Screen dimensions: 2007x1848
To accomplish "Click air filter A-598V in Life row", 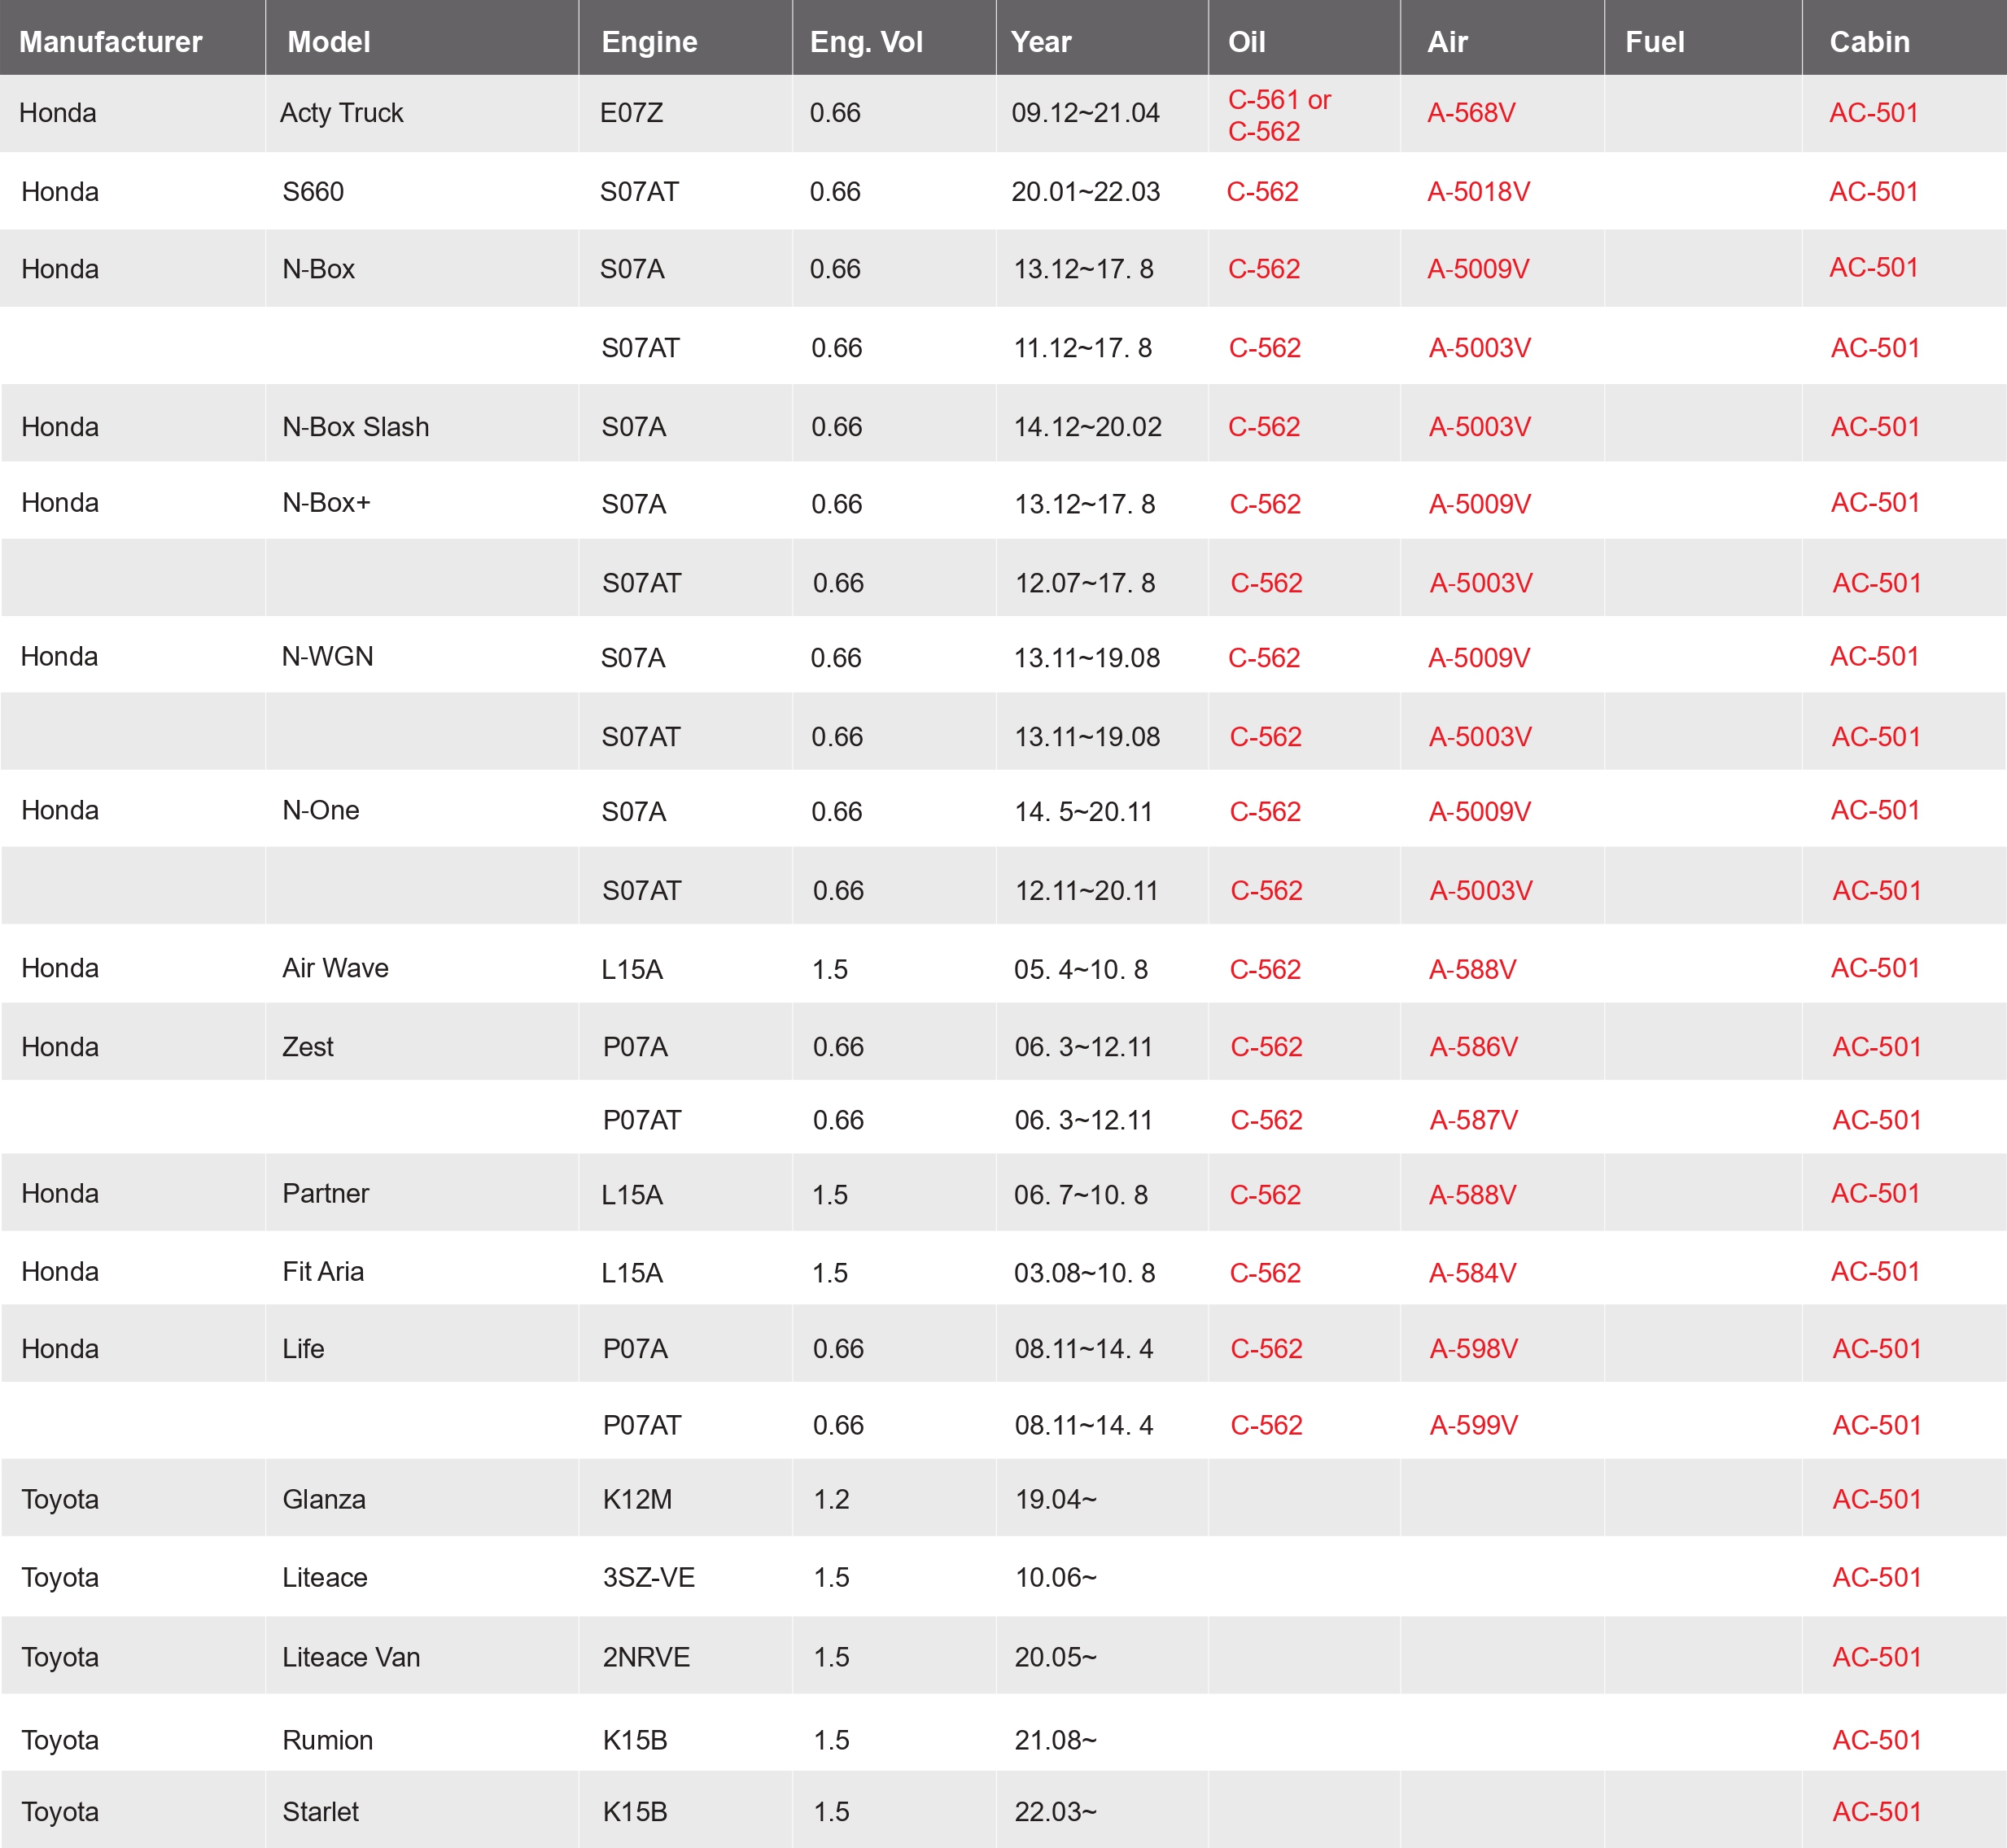I will 1473,1349.
